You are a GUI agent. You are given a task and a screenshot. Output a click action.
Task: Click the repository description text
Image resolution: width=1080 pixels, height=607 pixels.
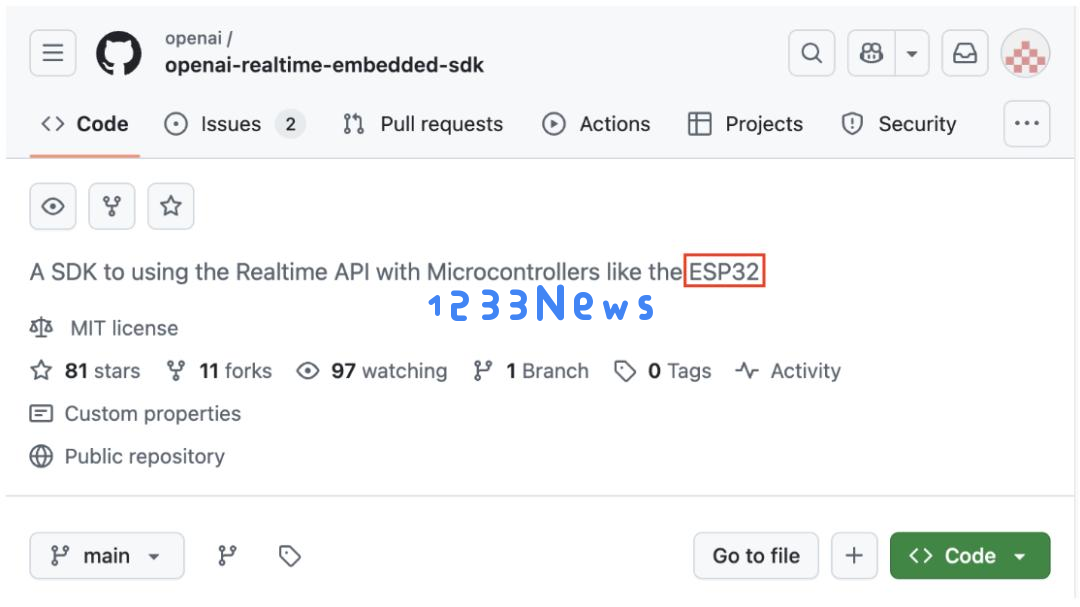click(395, 271)
